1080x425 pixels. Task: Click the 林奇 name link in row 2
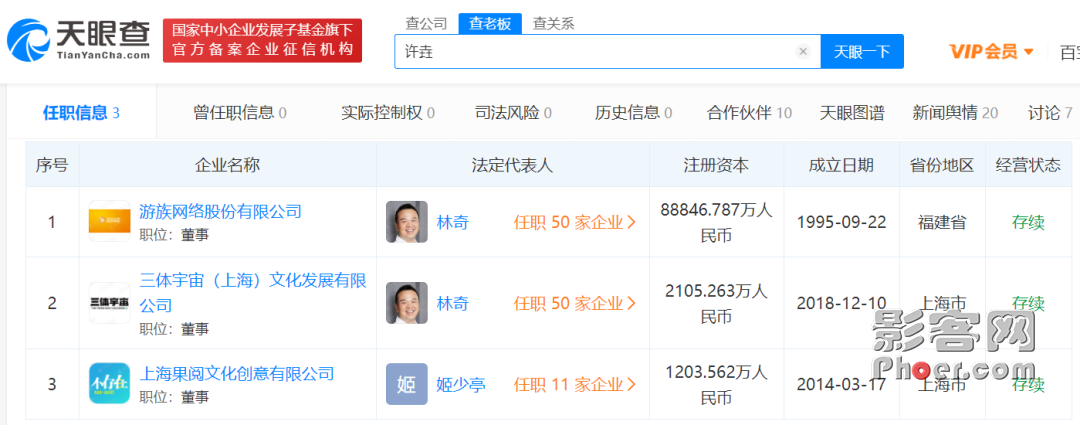click(x=453, y=303)
